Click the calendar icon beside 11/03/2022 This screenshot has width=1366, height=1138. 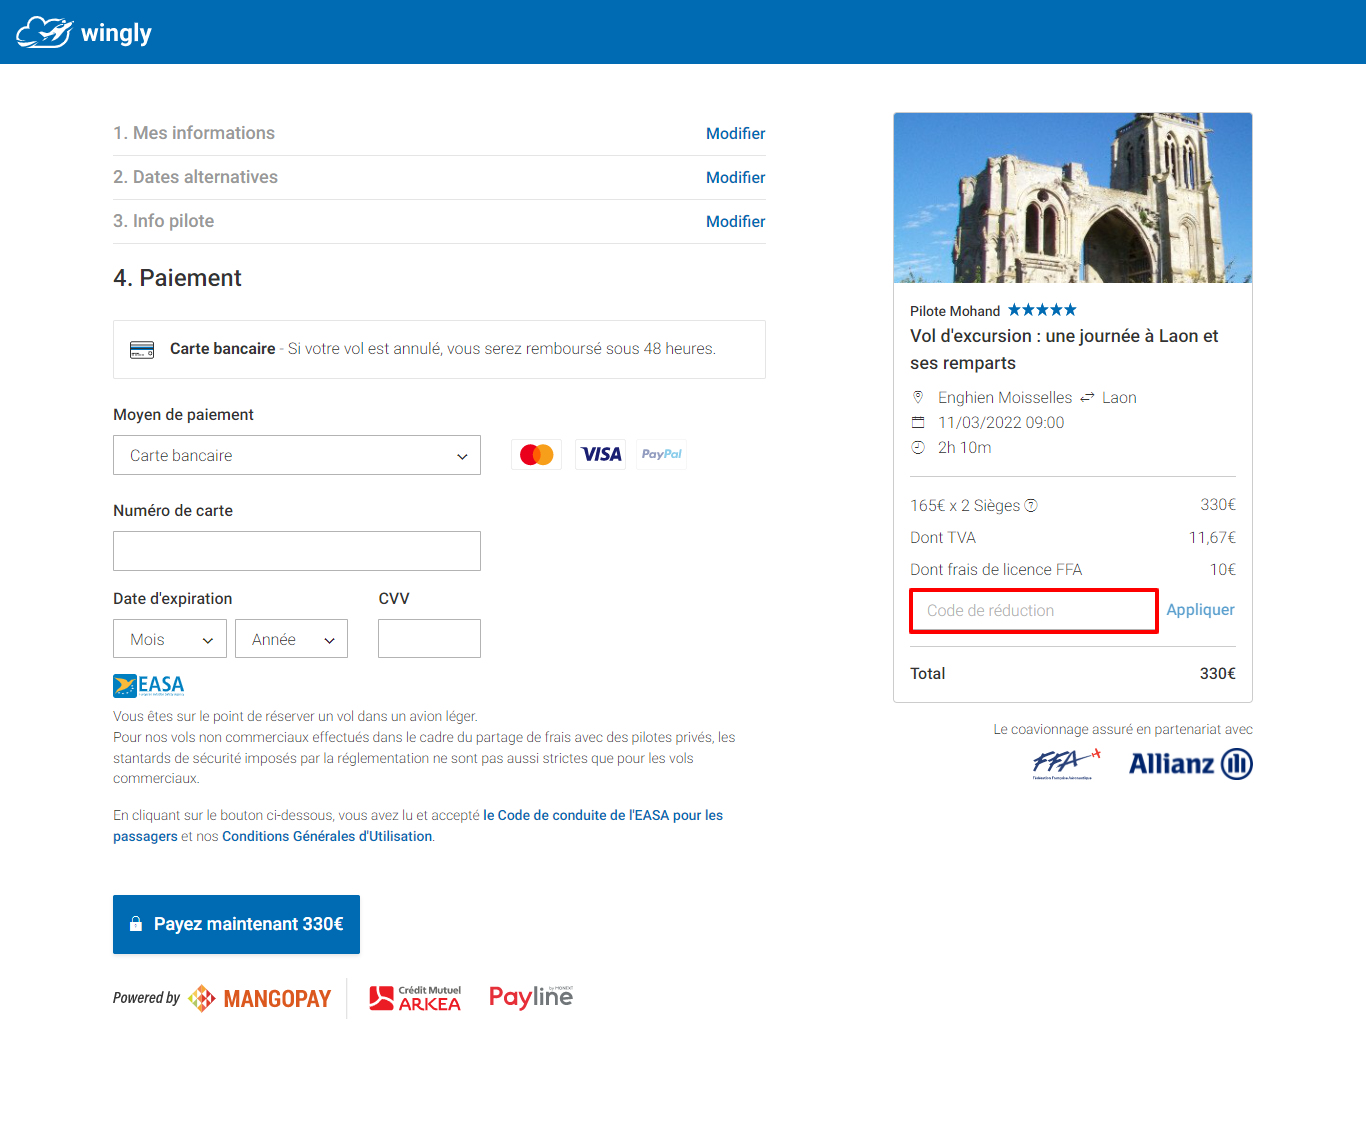coord(918,422)
